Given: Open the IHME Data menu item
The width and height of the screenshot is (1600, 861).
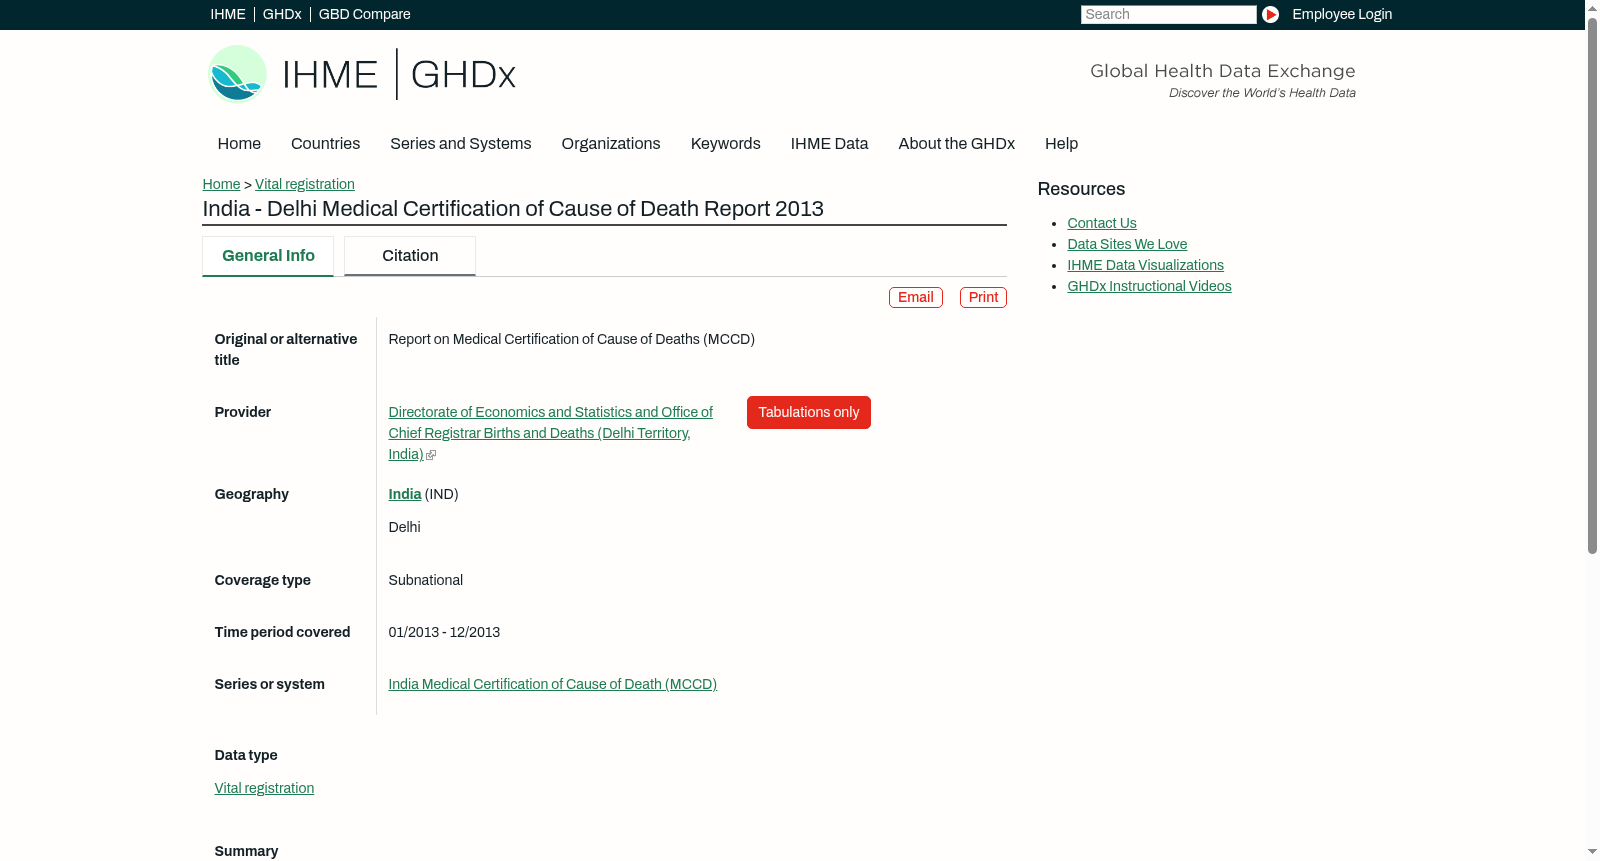Looking at the screenshot, I should coord(829,144).
